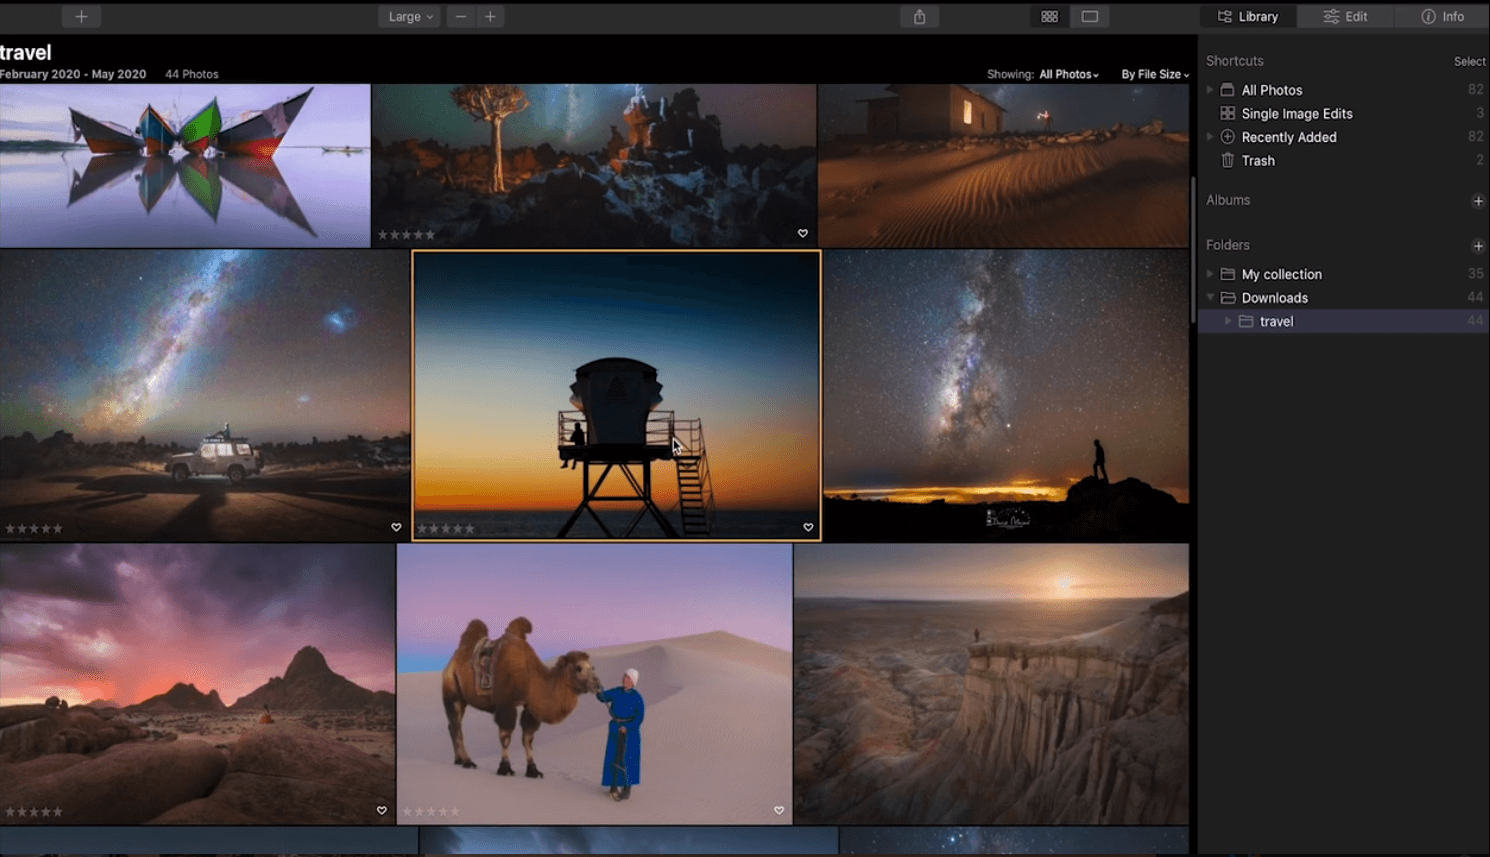Click the zoom out minus button
This screenshot has height=857, width=1490.
[x=460, y=16]
